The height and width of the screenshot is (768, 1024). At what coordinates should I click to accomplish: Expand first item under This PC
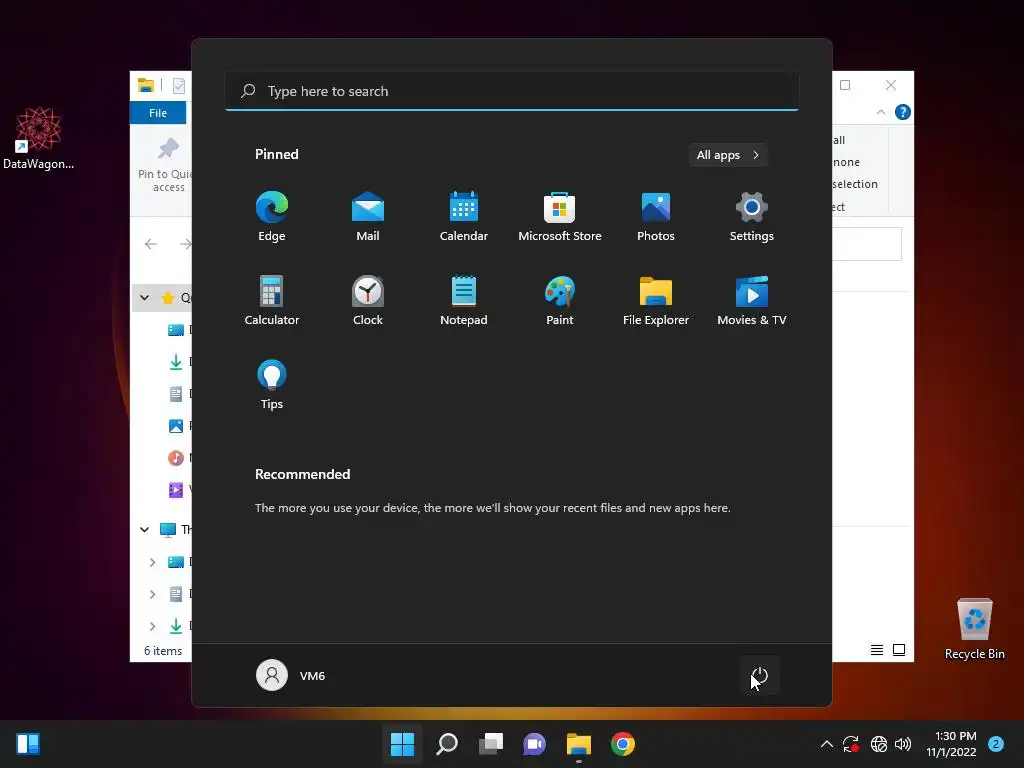152,562
